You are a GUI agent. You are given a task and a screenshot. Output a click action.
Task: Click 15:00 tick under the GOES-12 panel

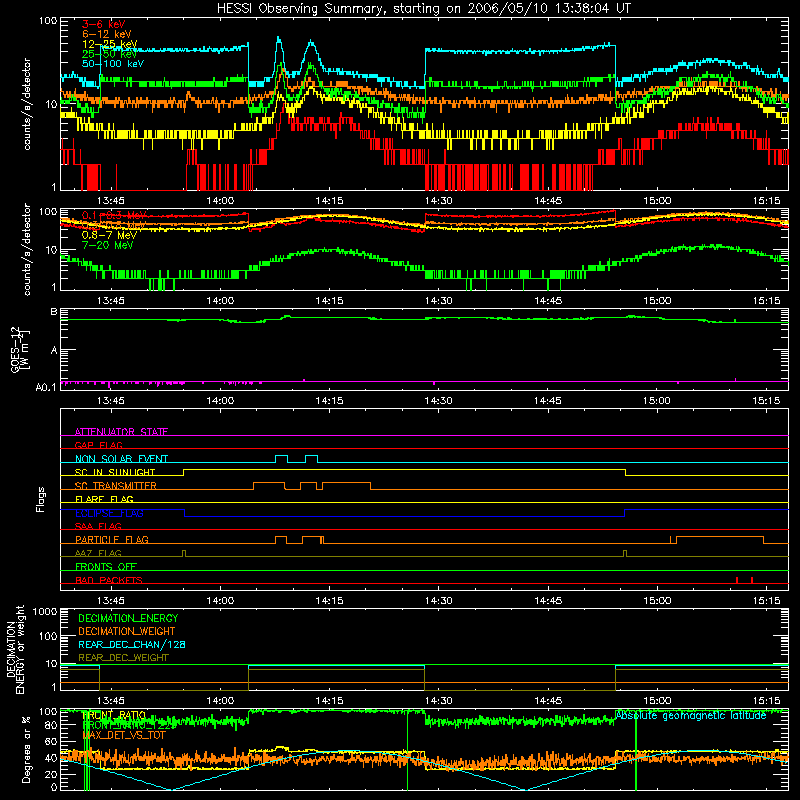[657, 401]
